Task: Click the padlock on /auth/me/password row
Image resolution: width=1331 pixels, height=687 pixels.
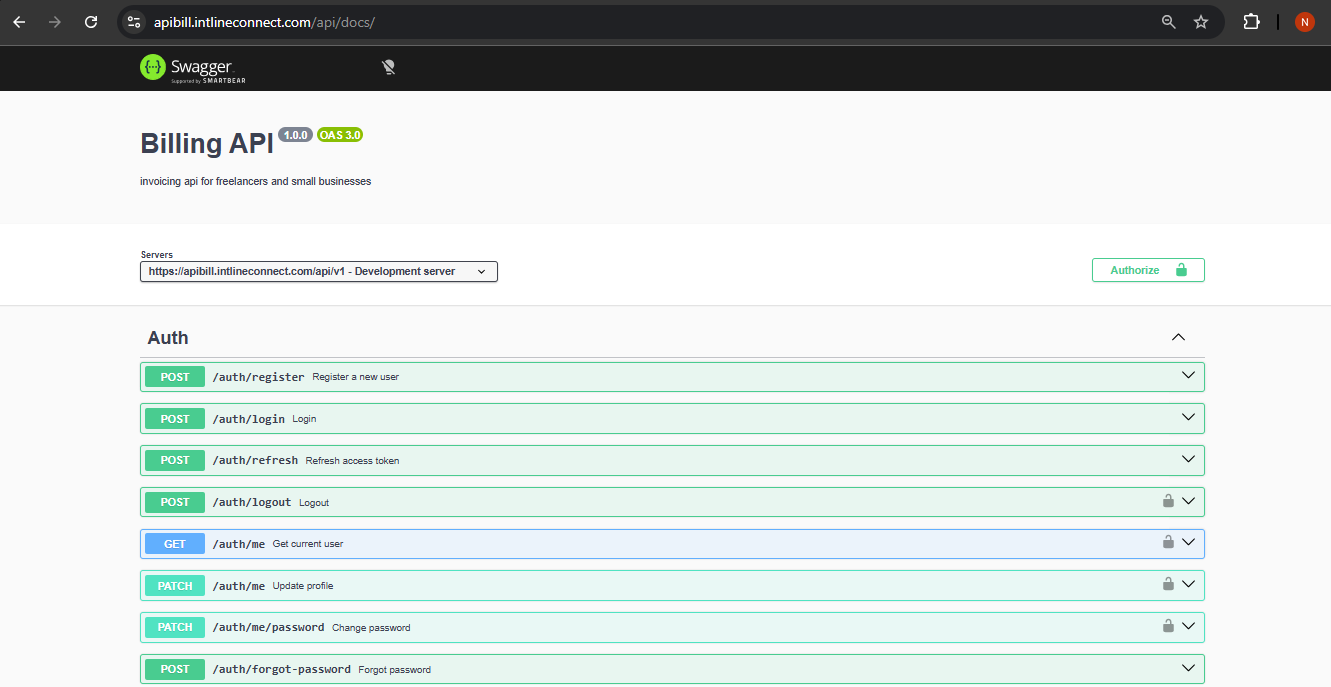Action: coord(1167,626)
